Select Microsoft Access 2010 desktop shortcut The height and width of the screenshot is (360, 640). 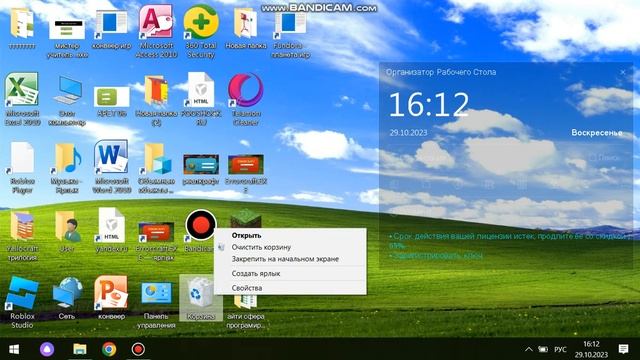(x=156, y=31)
